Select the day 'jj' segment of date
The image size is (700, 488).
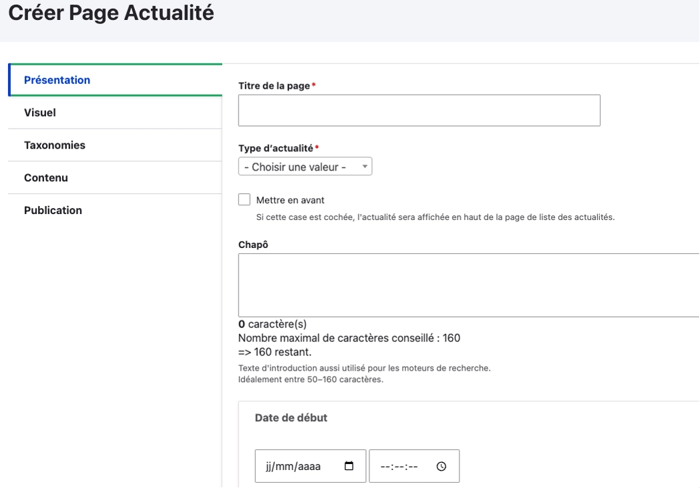click(269, 466)
